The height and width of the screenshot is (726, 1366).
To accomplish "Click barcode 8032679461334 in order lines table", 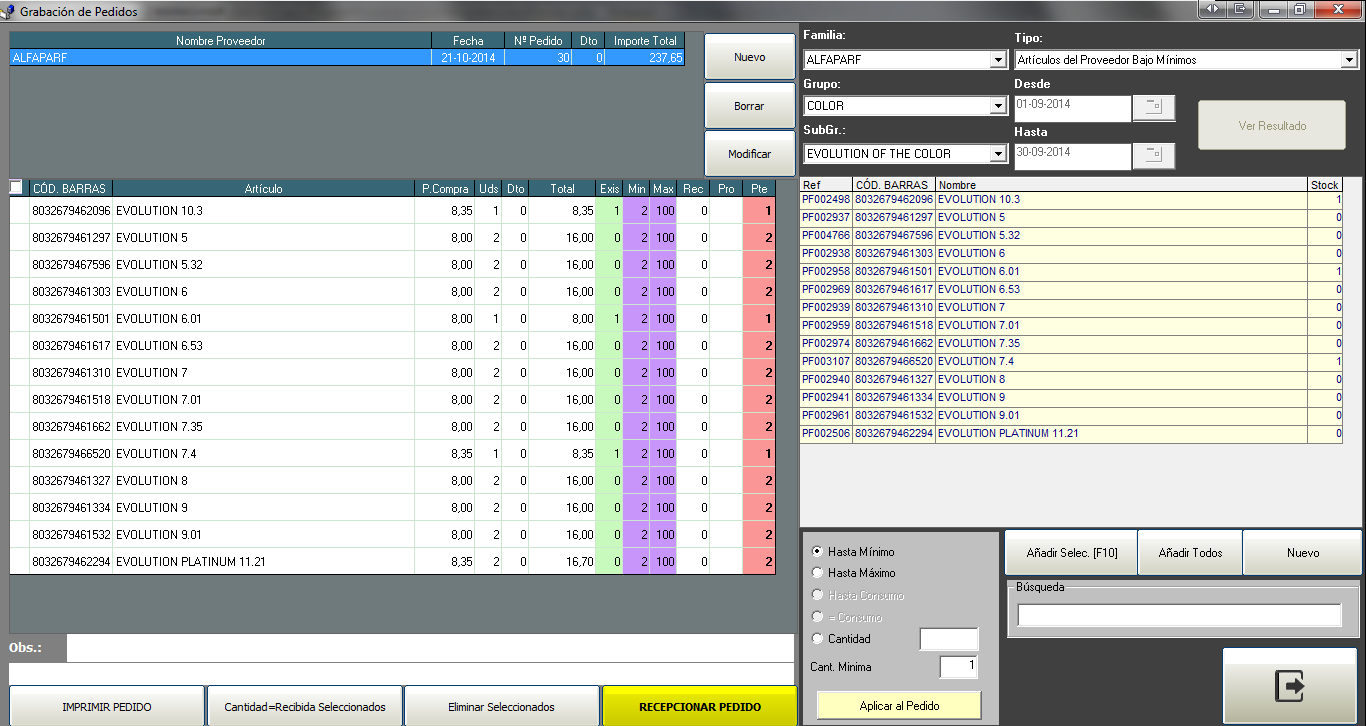I will pos(70,508).
